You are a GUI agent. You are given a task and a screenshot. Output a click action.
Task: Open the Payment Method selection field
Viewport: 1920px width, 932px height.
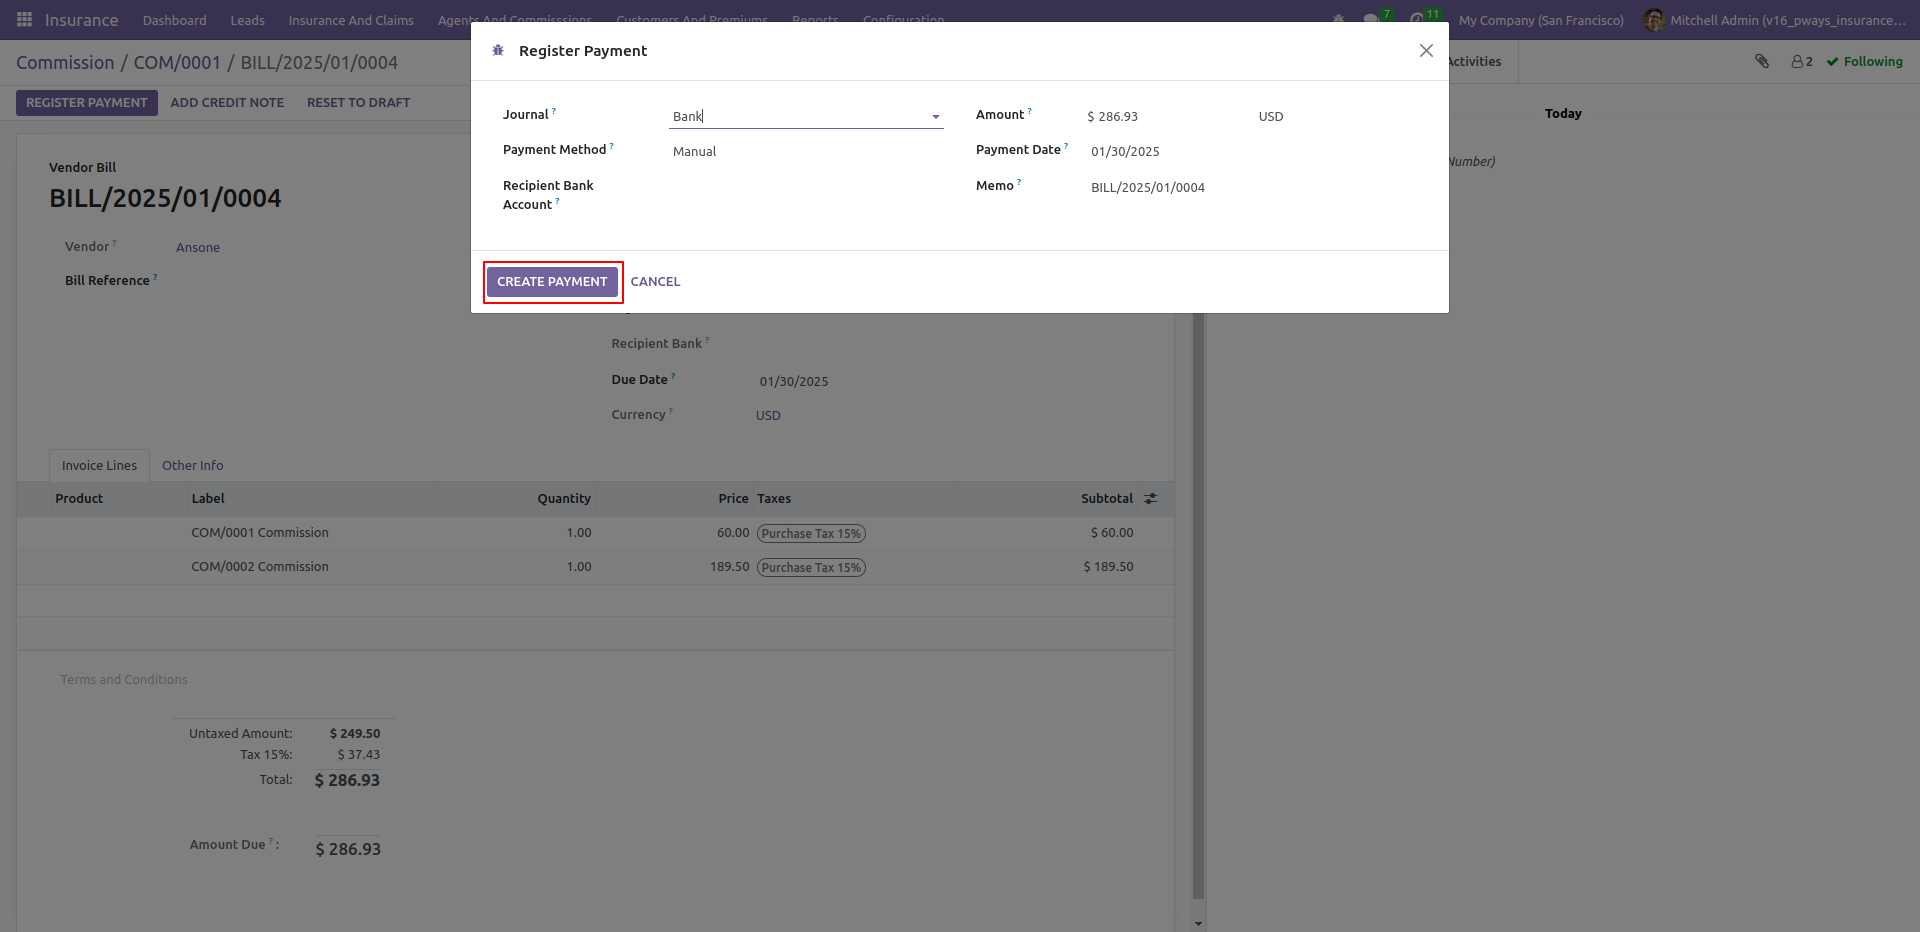point(806,152)
